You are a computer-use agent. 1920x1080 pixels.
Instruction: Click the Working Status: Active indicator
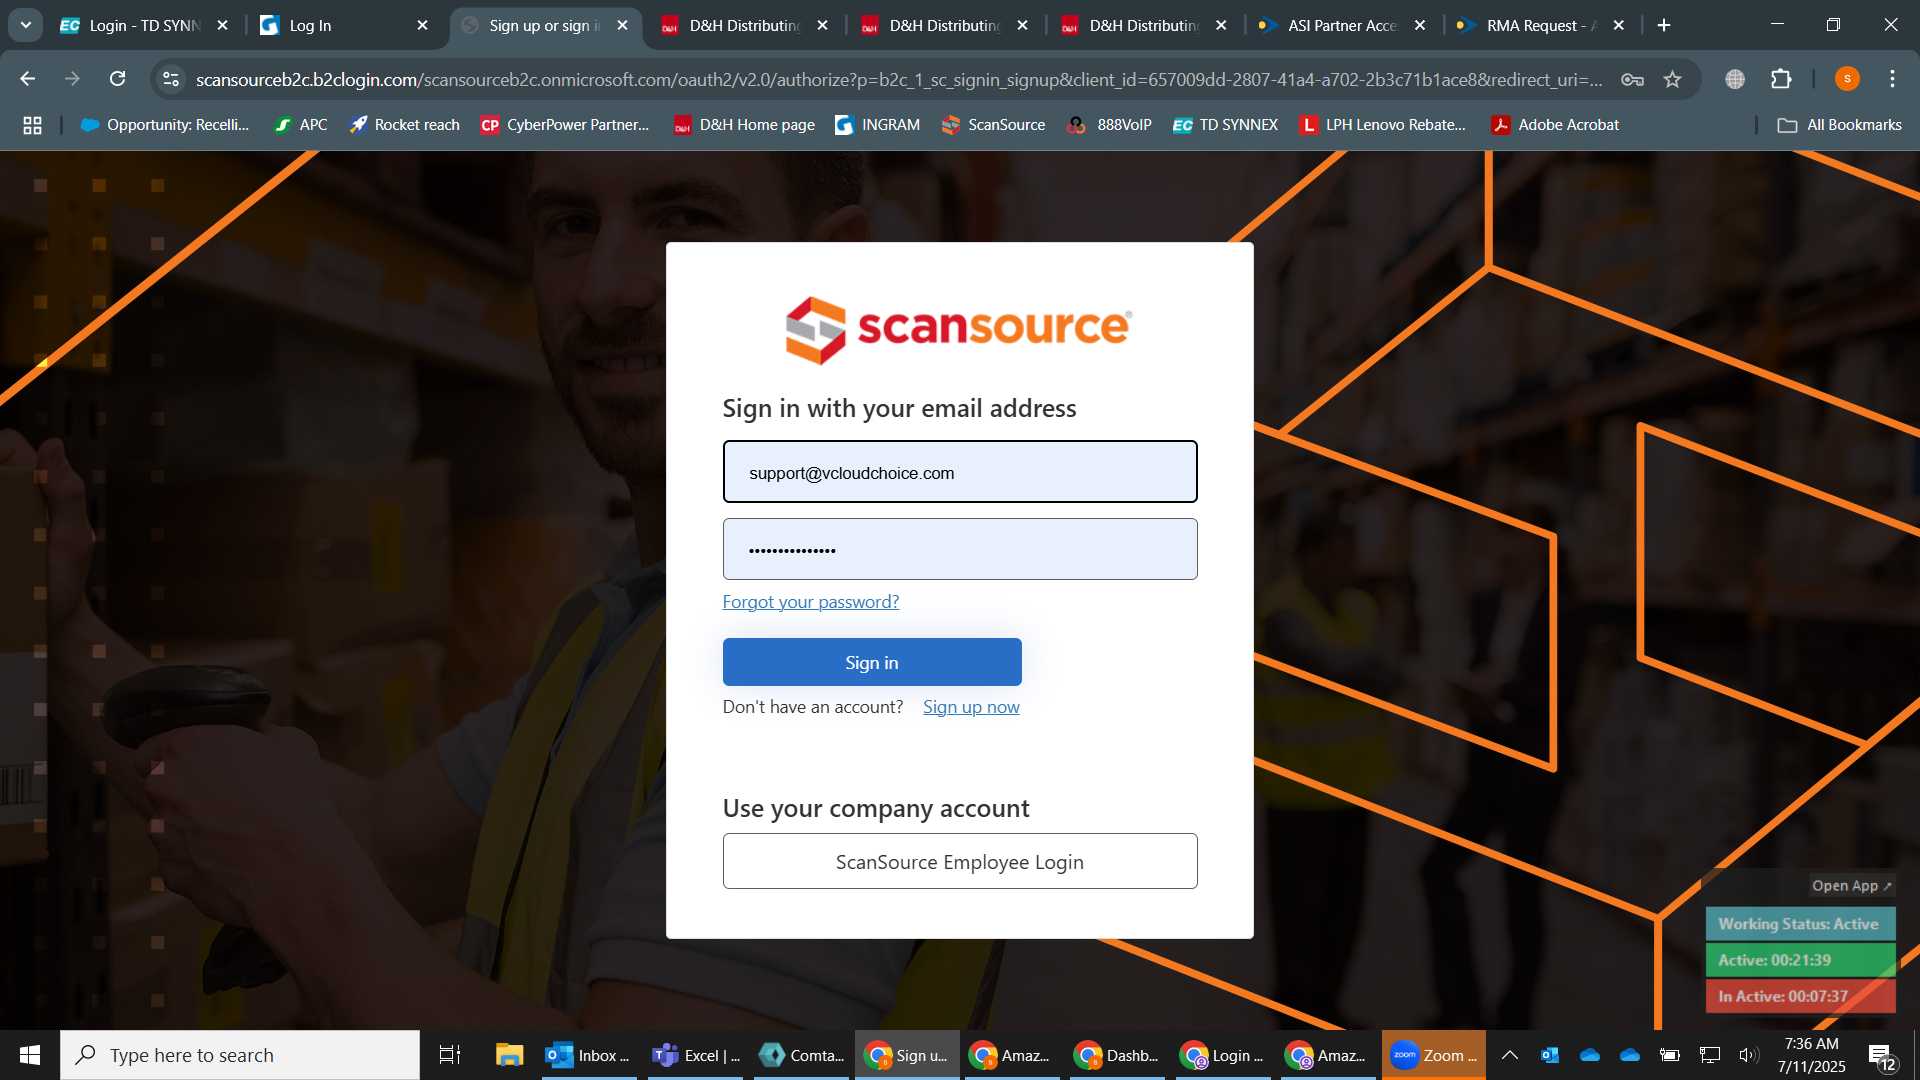coord(1800,924)
